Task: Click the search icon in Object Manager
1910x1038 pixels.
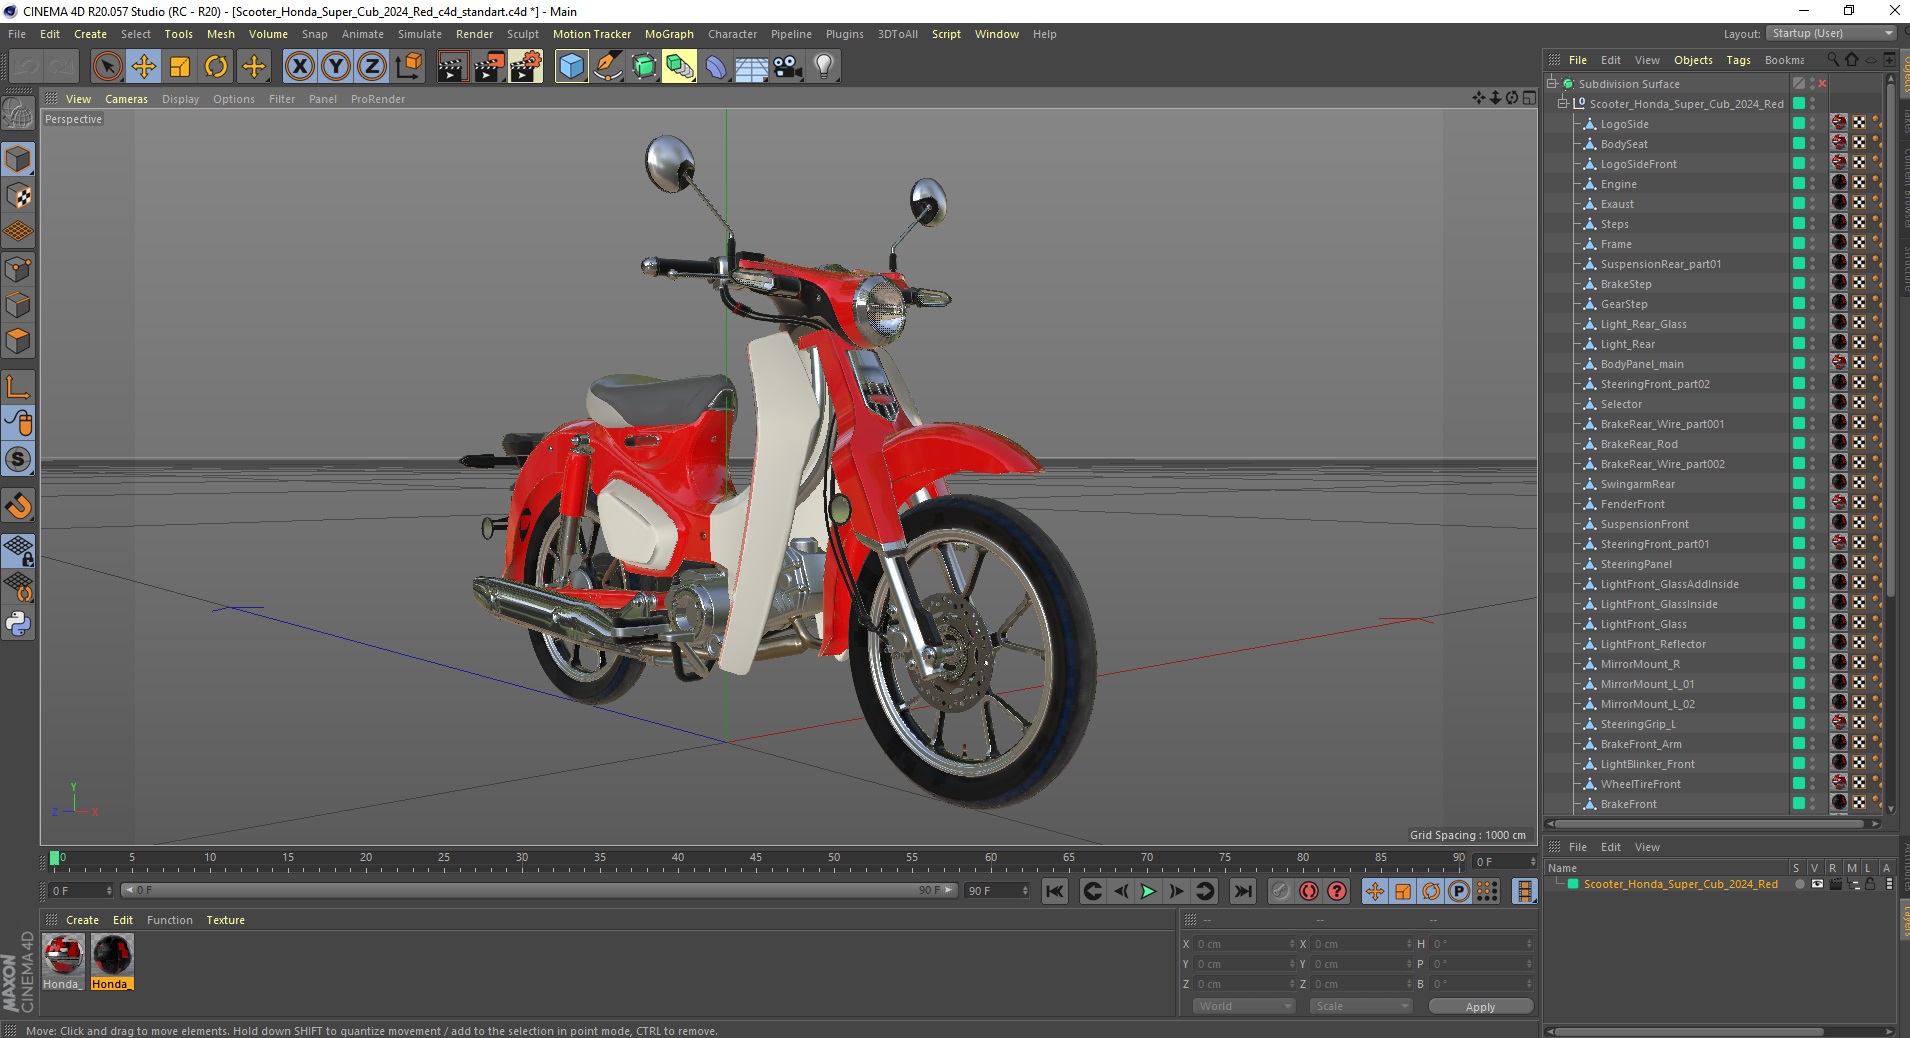Action: 1833,60
